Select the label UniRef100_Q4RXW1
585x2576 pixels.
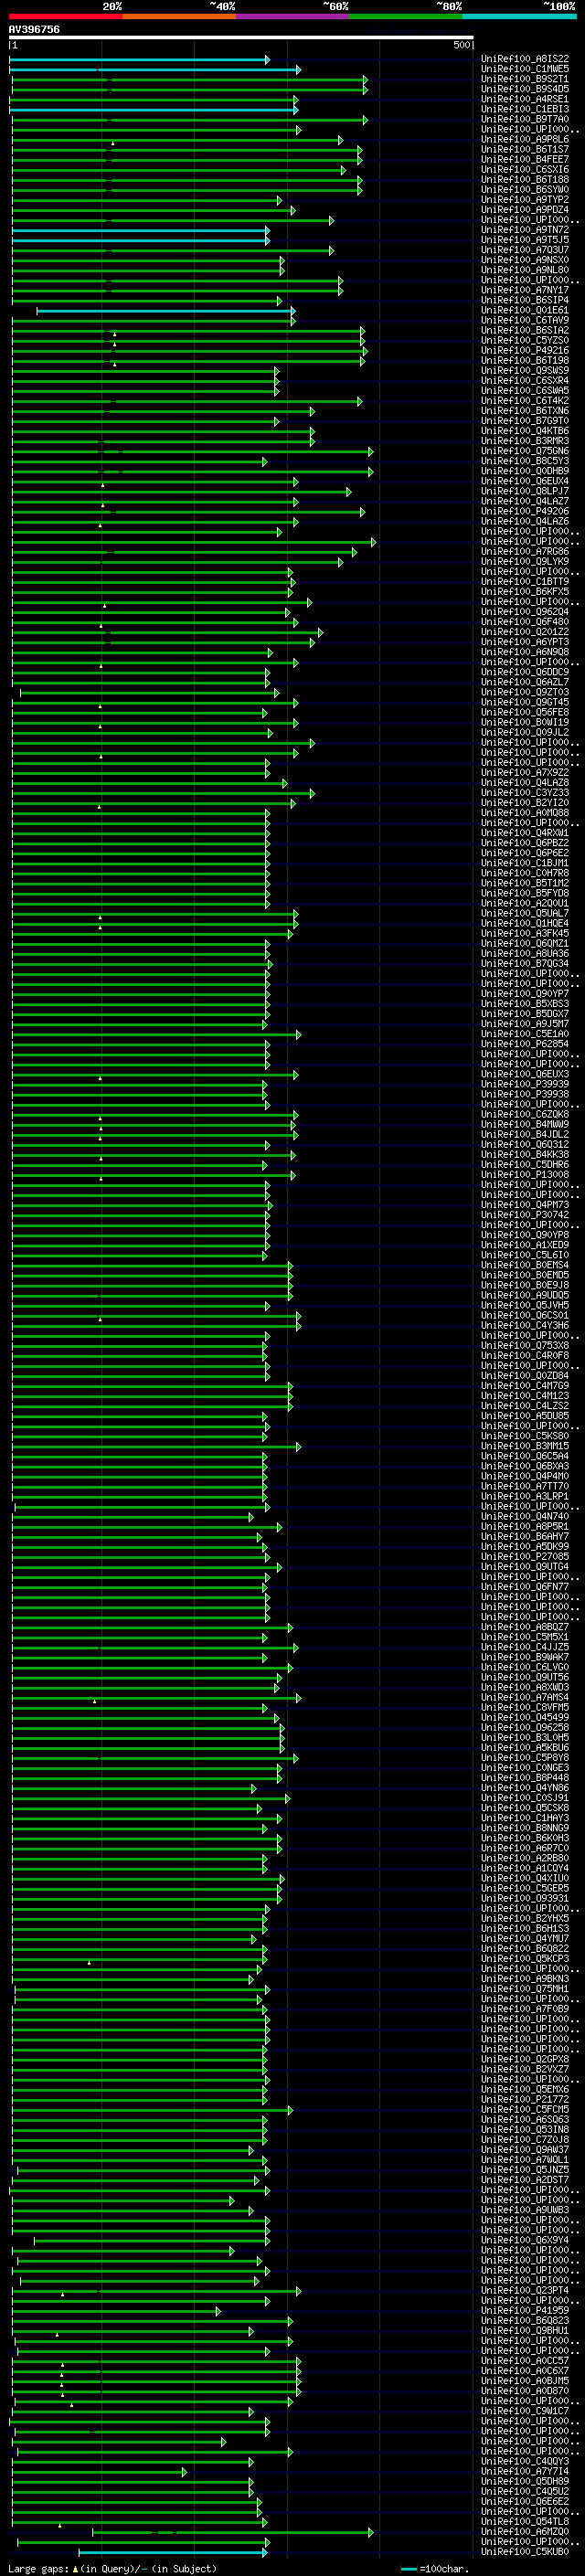[525, 832]
